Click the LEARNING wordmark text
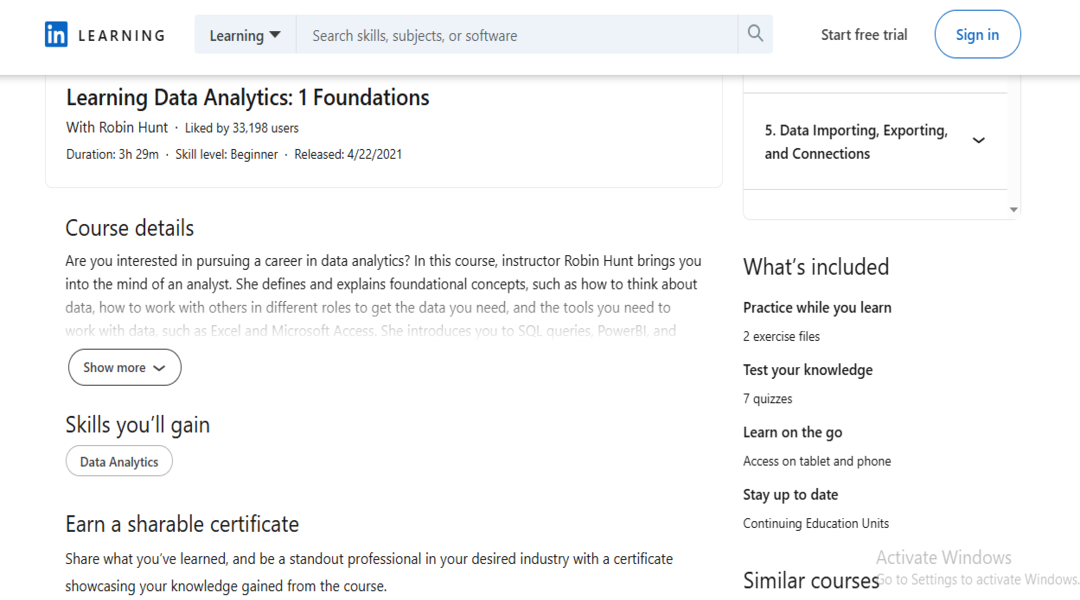Image resolution: width=1080 pixels, height=600 pixels. 122,35
